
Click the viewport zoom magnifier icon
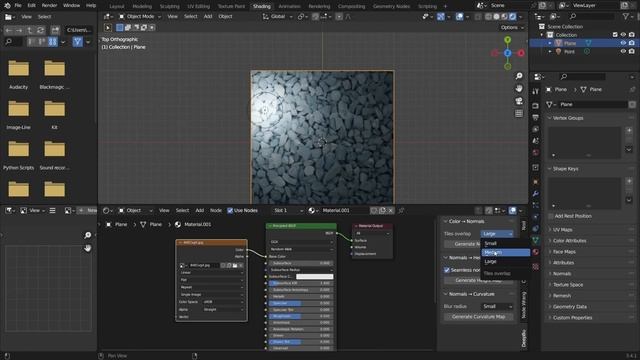pos(519,76)
